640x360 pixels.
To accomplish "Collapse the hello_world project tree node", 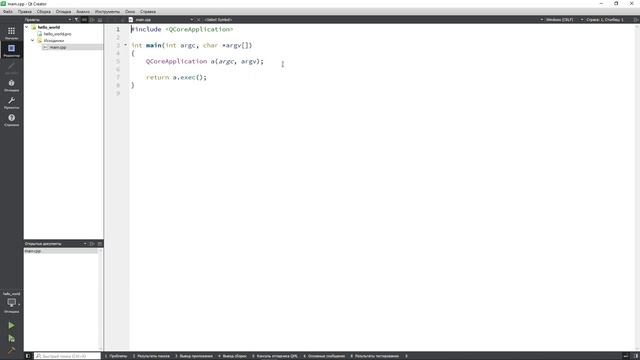I will click(27, 27).
